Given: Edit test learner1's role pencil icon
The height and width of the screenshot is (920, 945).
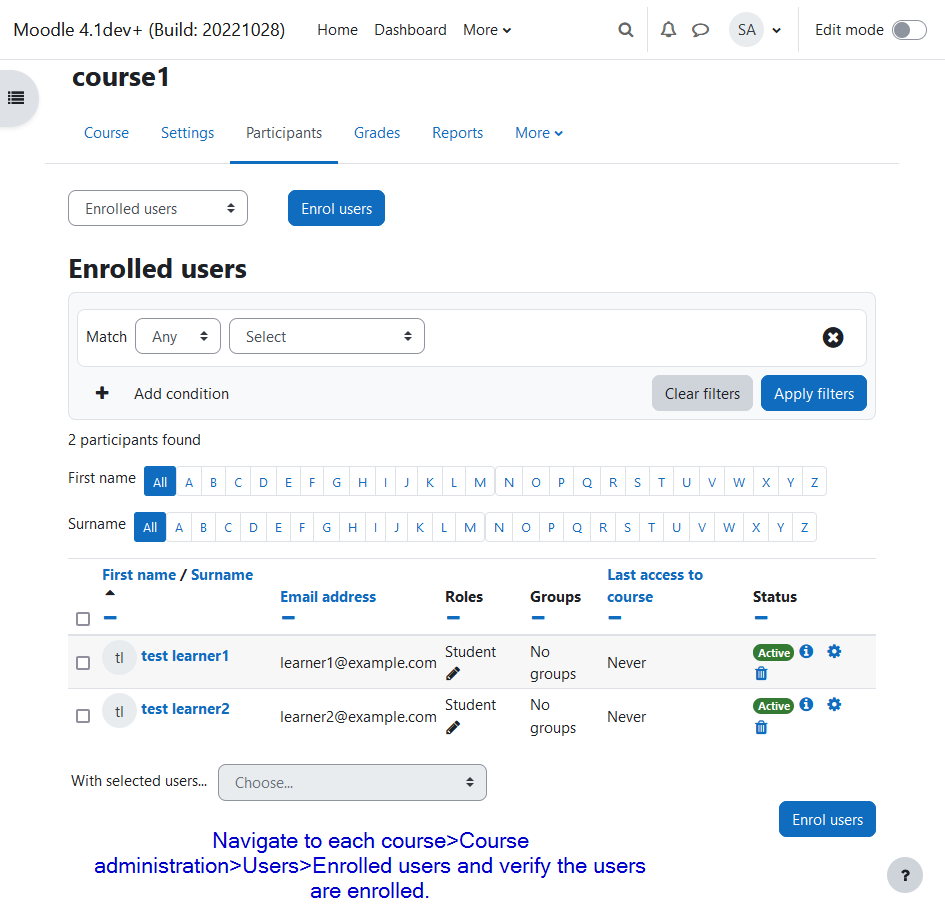Looking at the screenshot, I should pyautogui.click(x=453, y=674).
